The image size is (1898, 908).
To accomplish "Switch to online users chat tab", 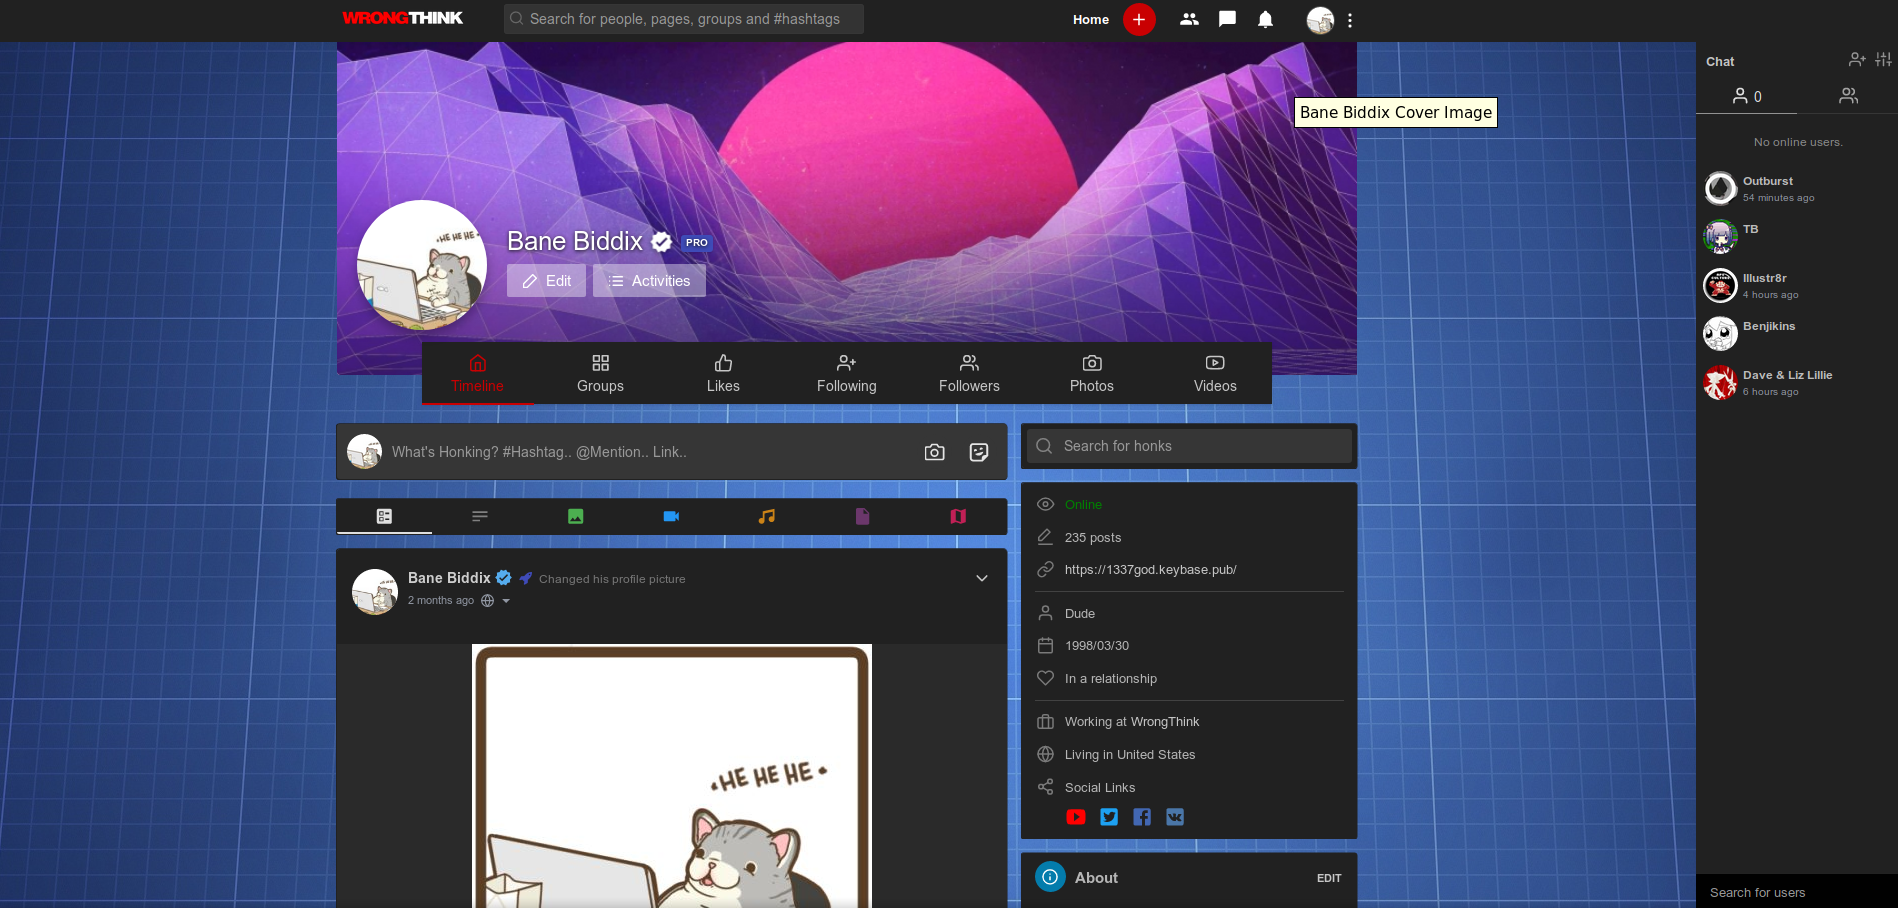I will [1747, 96].
